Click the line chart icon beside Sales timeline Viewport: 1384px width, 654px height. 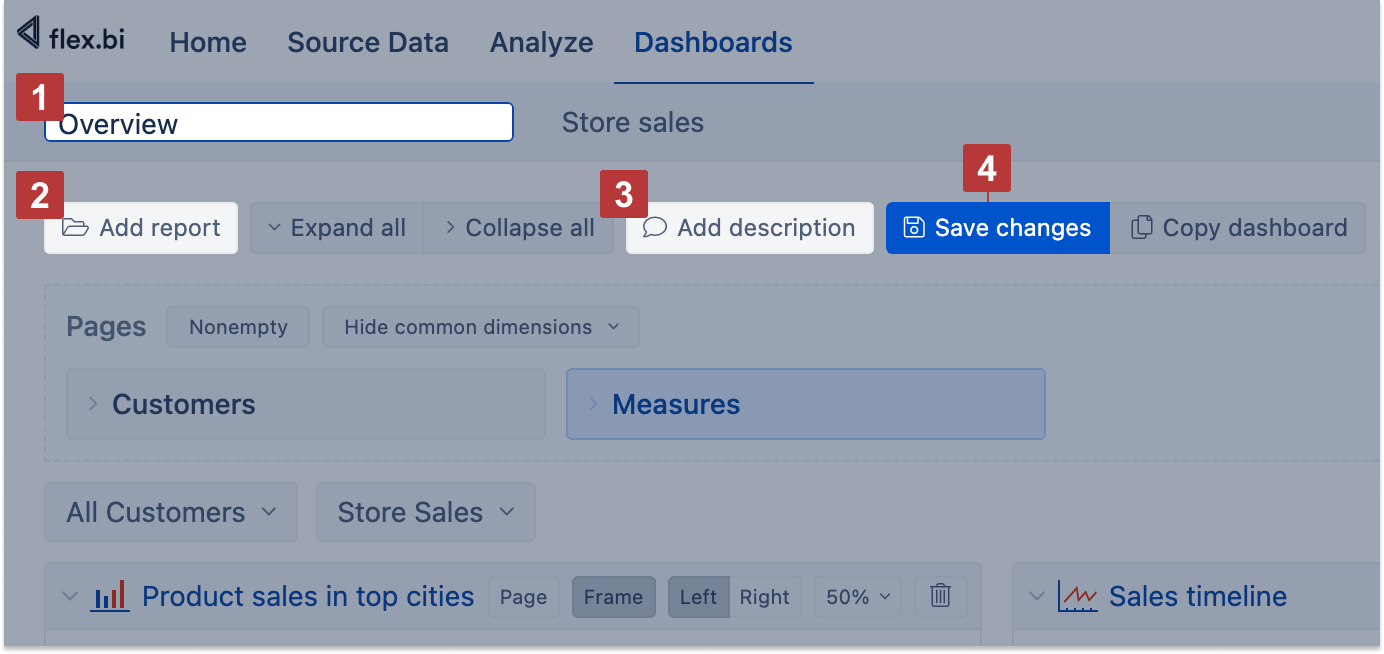tap(1078, 594)
